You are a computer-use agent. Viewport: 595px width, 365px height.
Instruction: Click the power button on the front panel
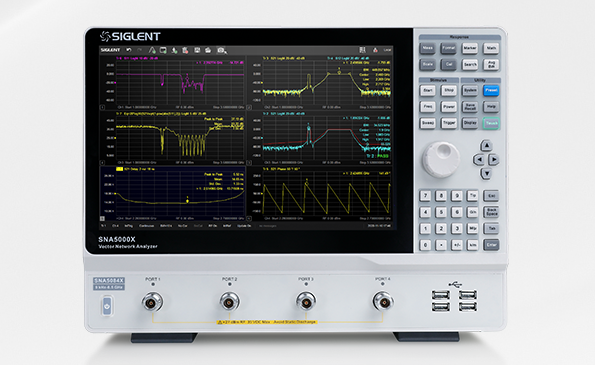(x=107, y=306)
